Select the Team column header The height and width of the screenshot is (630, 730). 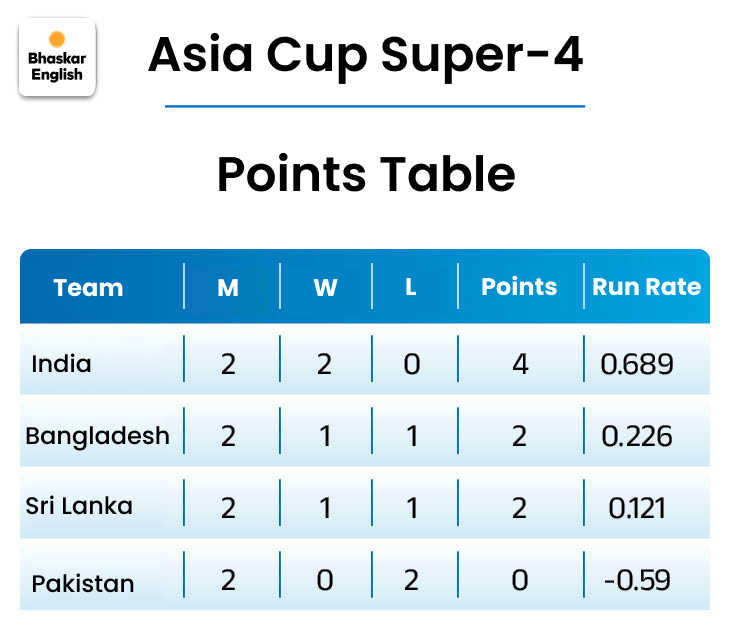tap(88, 288)
